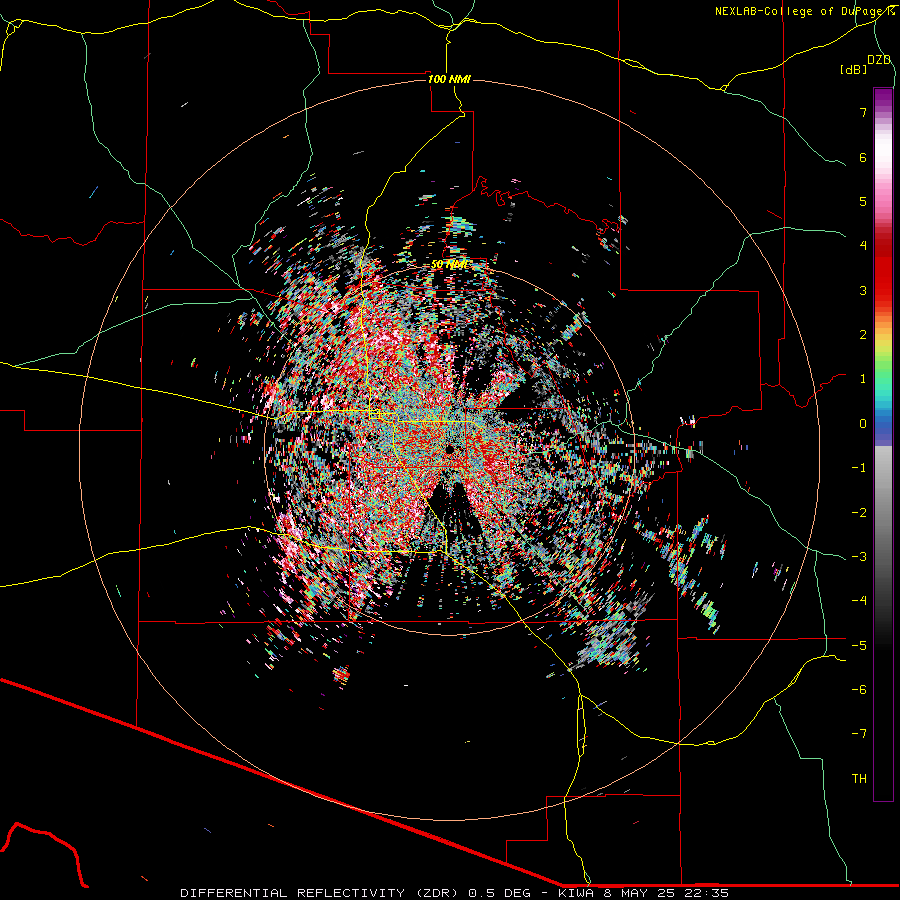This screenshot has width=900, height=900.
Task: Select the -2 dB scale label
Action: (859, 513)
